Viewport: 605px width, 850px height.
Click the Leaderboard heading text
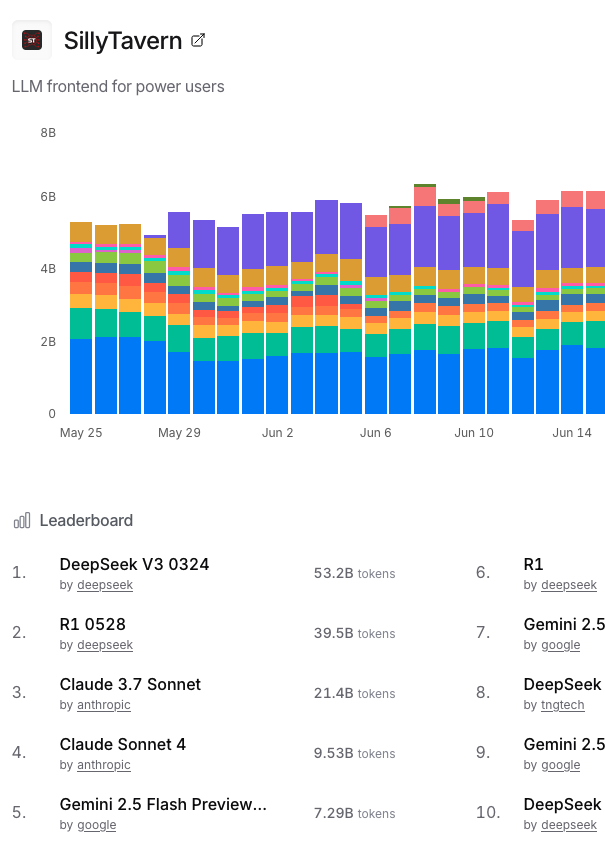coord(86,520)
